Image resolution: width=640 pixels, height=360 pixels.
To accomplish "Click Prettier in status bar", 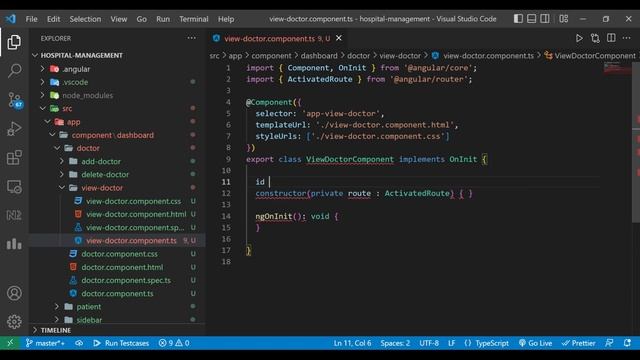I will [578, 343].
